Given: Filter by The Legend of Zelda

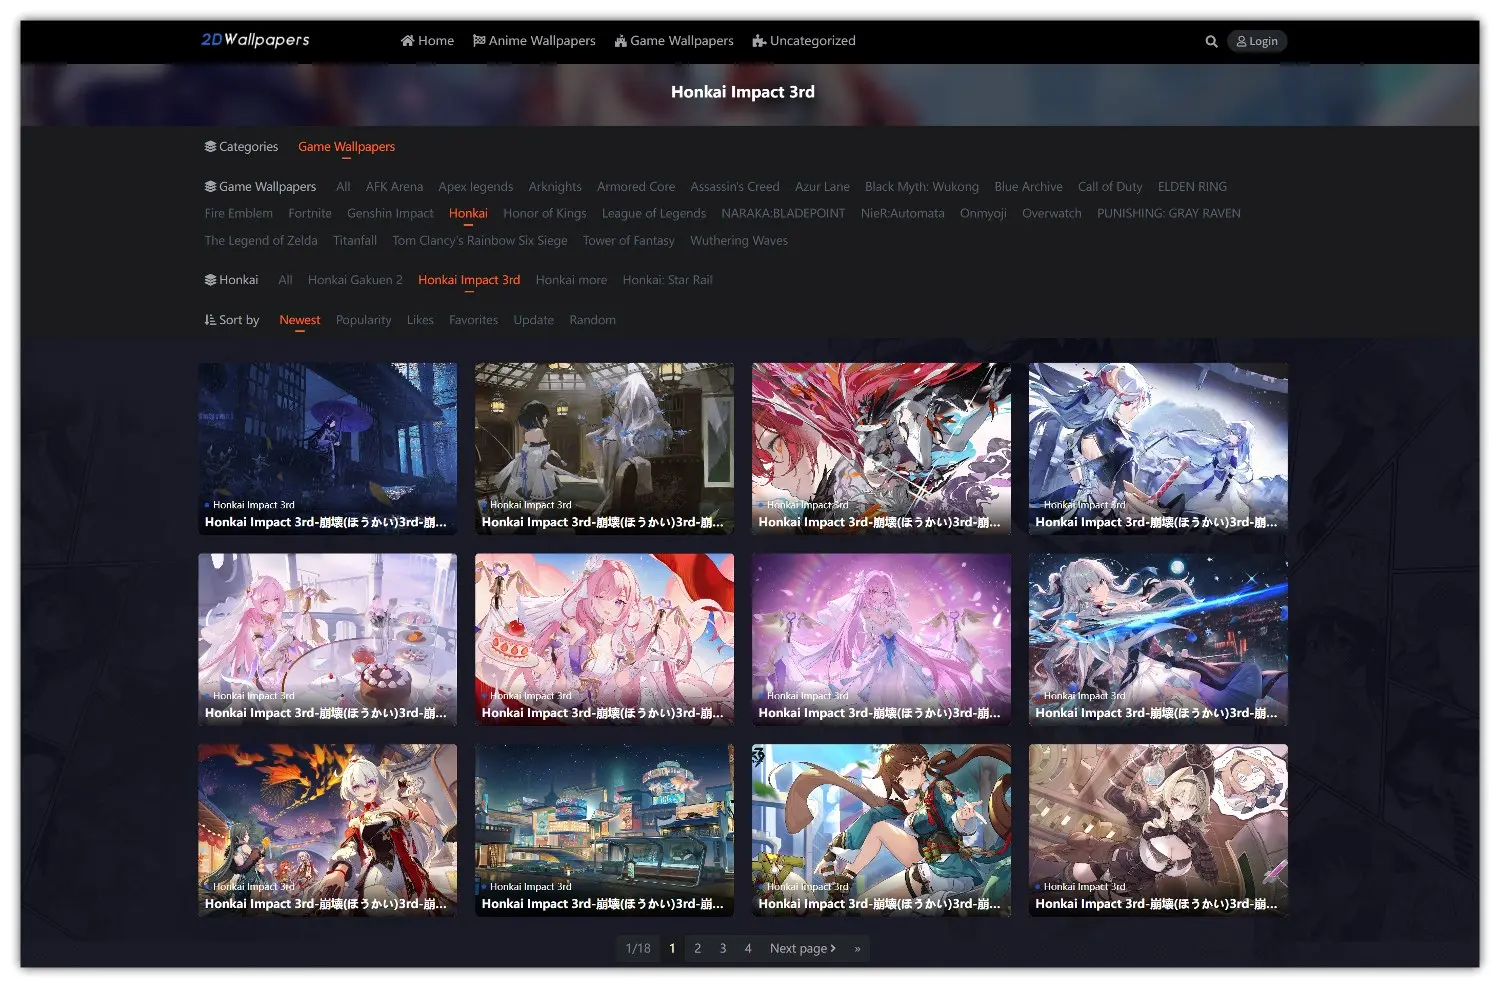Looking at the screenshot, I should 261,241.
